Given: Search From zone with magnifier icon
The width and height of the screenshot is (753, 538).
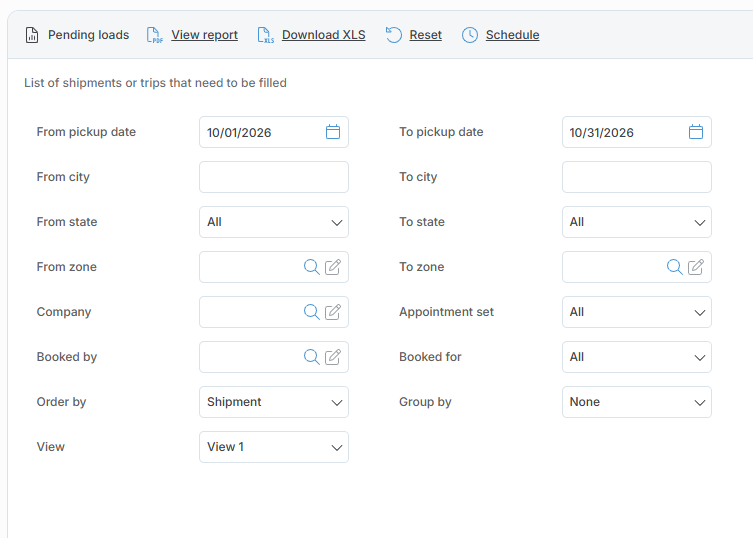Looking at the screenshot, I should point(312,267).
